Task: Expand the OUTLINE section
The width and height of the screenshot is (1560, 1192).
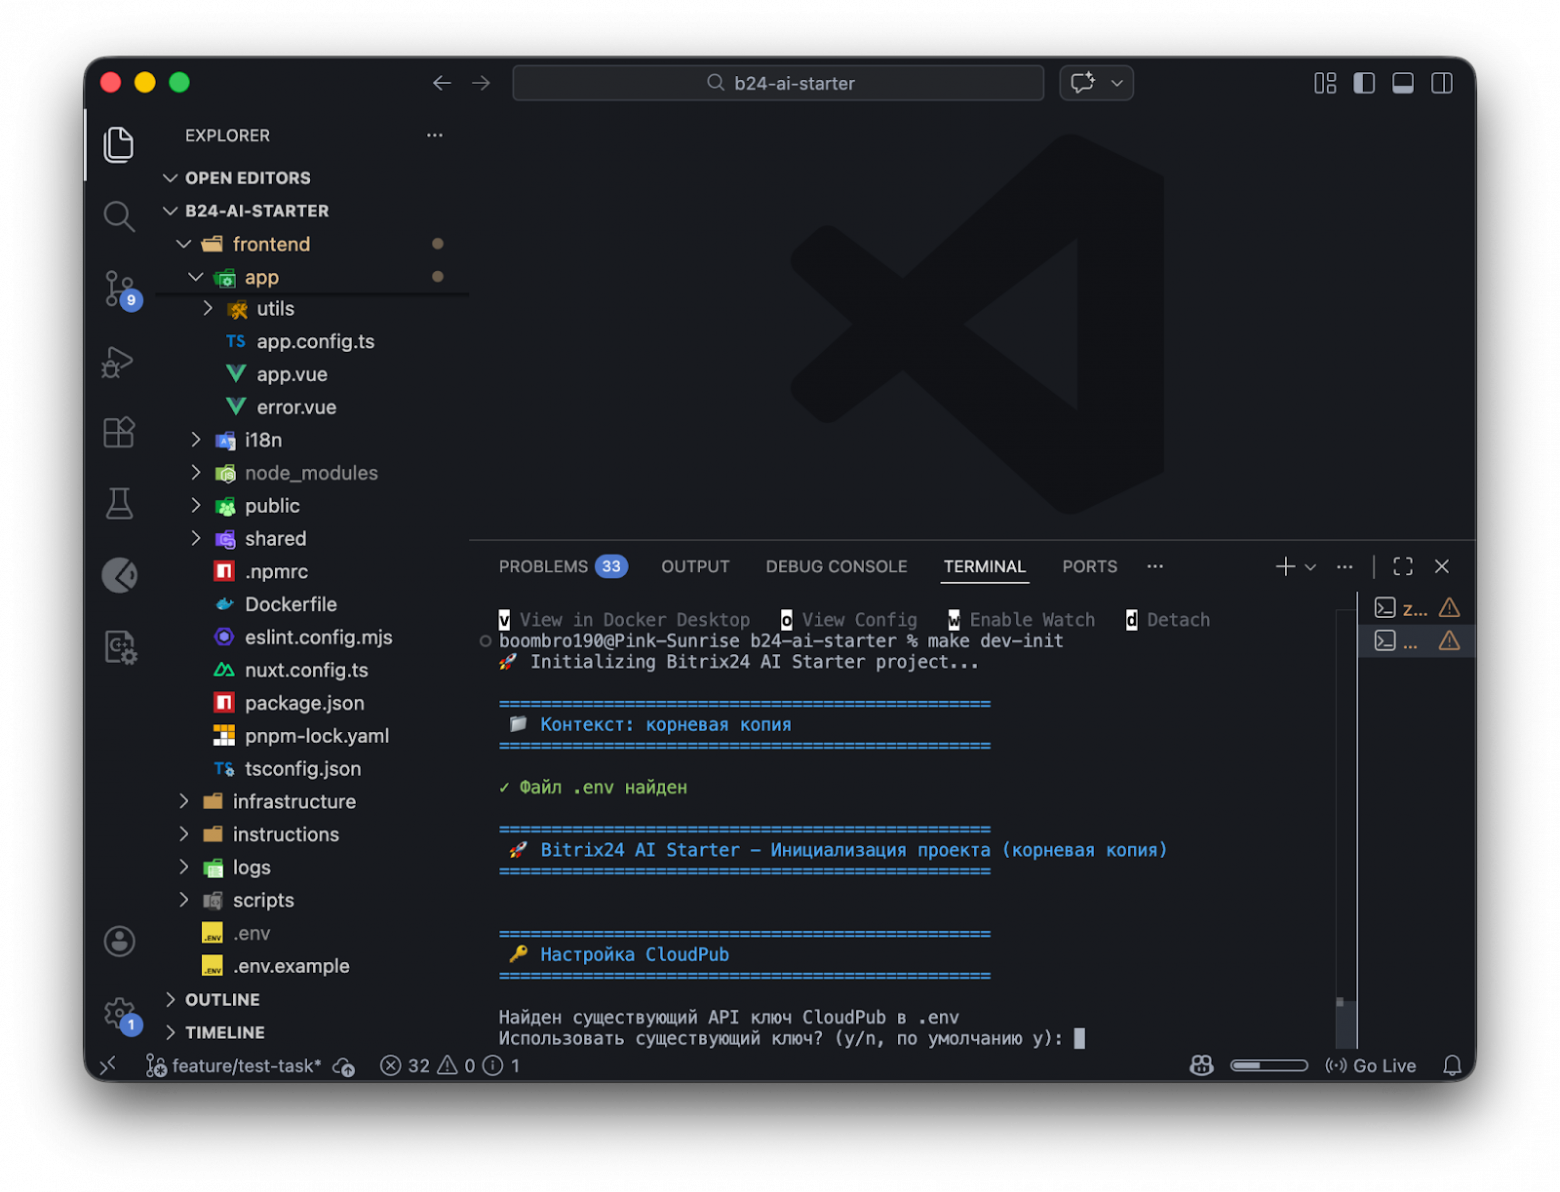Action: [x=222, y=1000]
